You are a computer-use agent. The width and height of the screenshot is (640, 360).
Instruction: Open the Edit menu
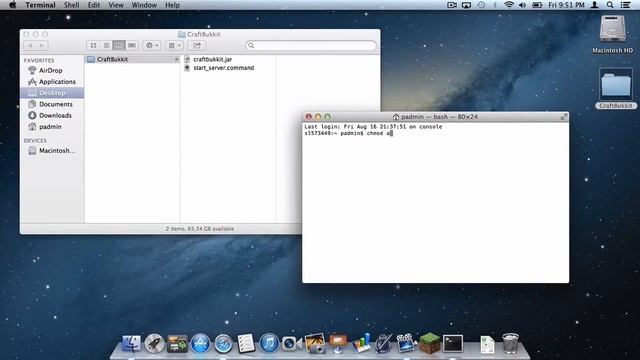(93, 5)
